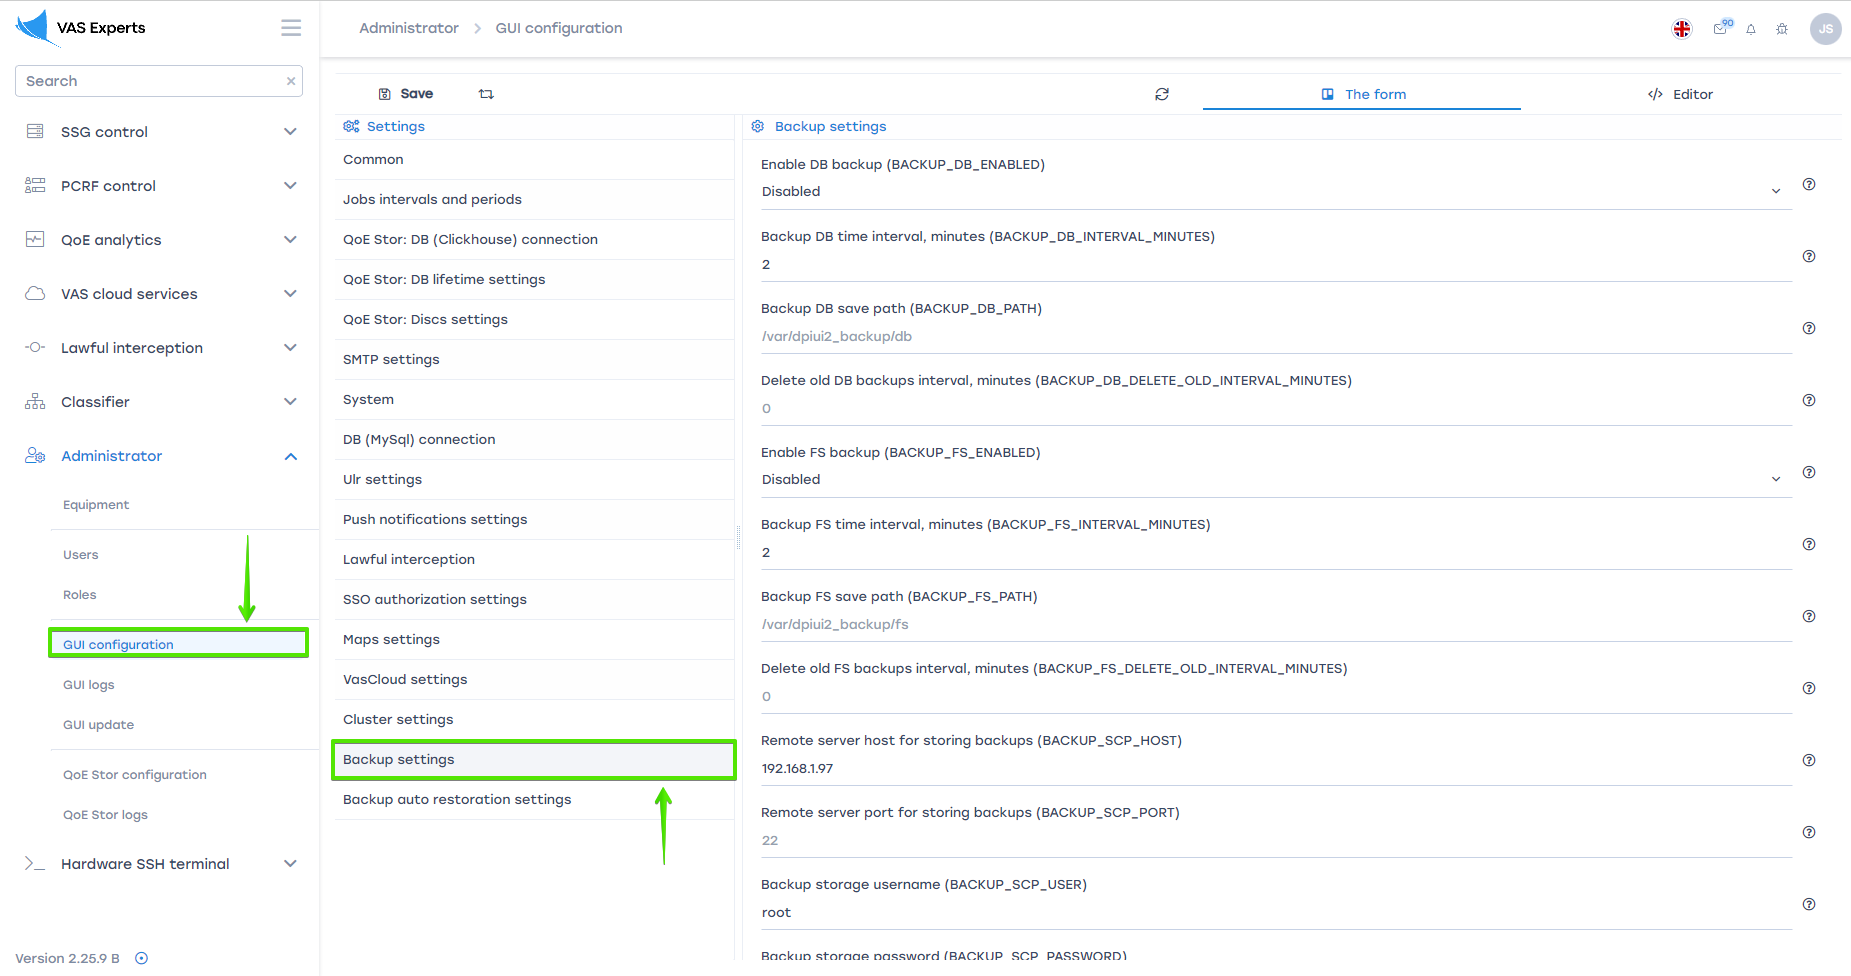Toggle the hamburger sidebar menu

[291, 28]
